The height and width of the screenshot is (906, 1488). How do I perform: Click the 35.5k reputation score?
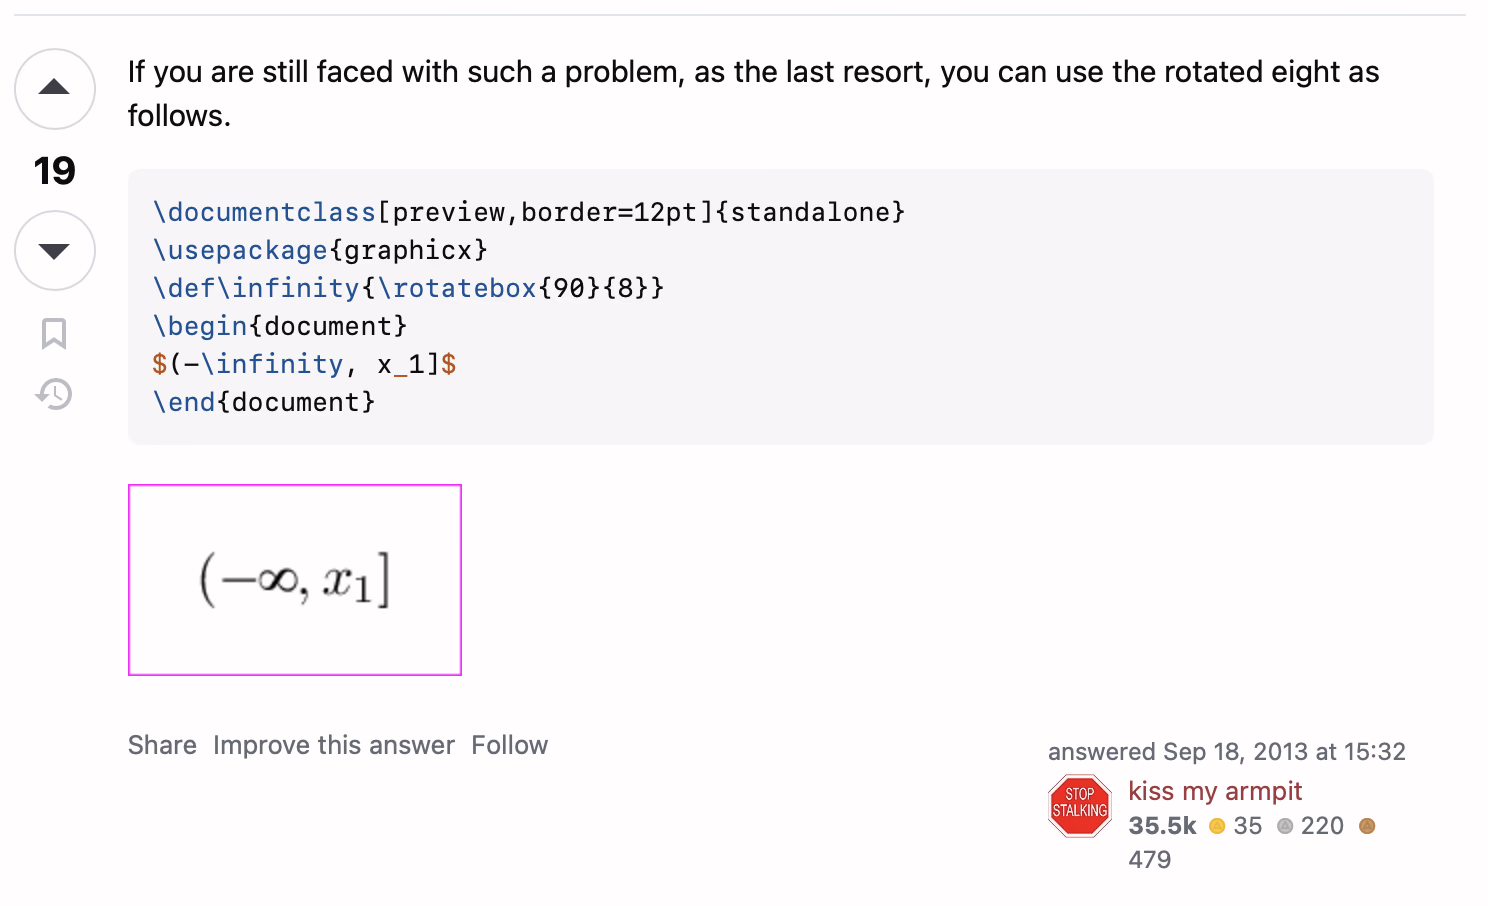(1162, 826)
